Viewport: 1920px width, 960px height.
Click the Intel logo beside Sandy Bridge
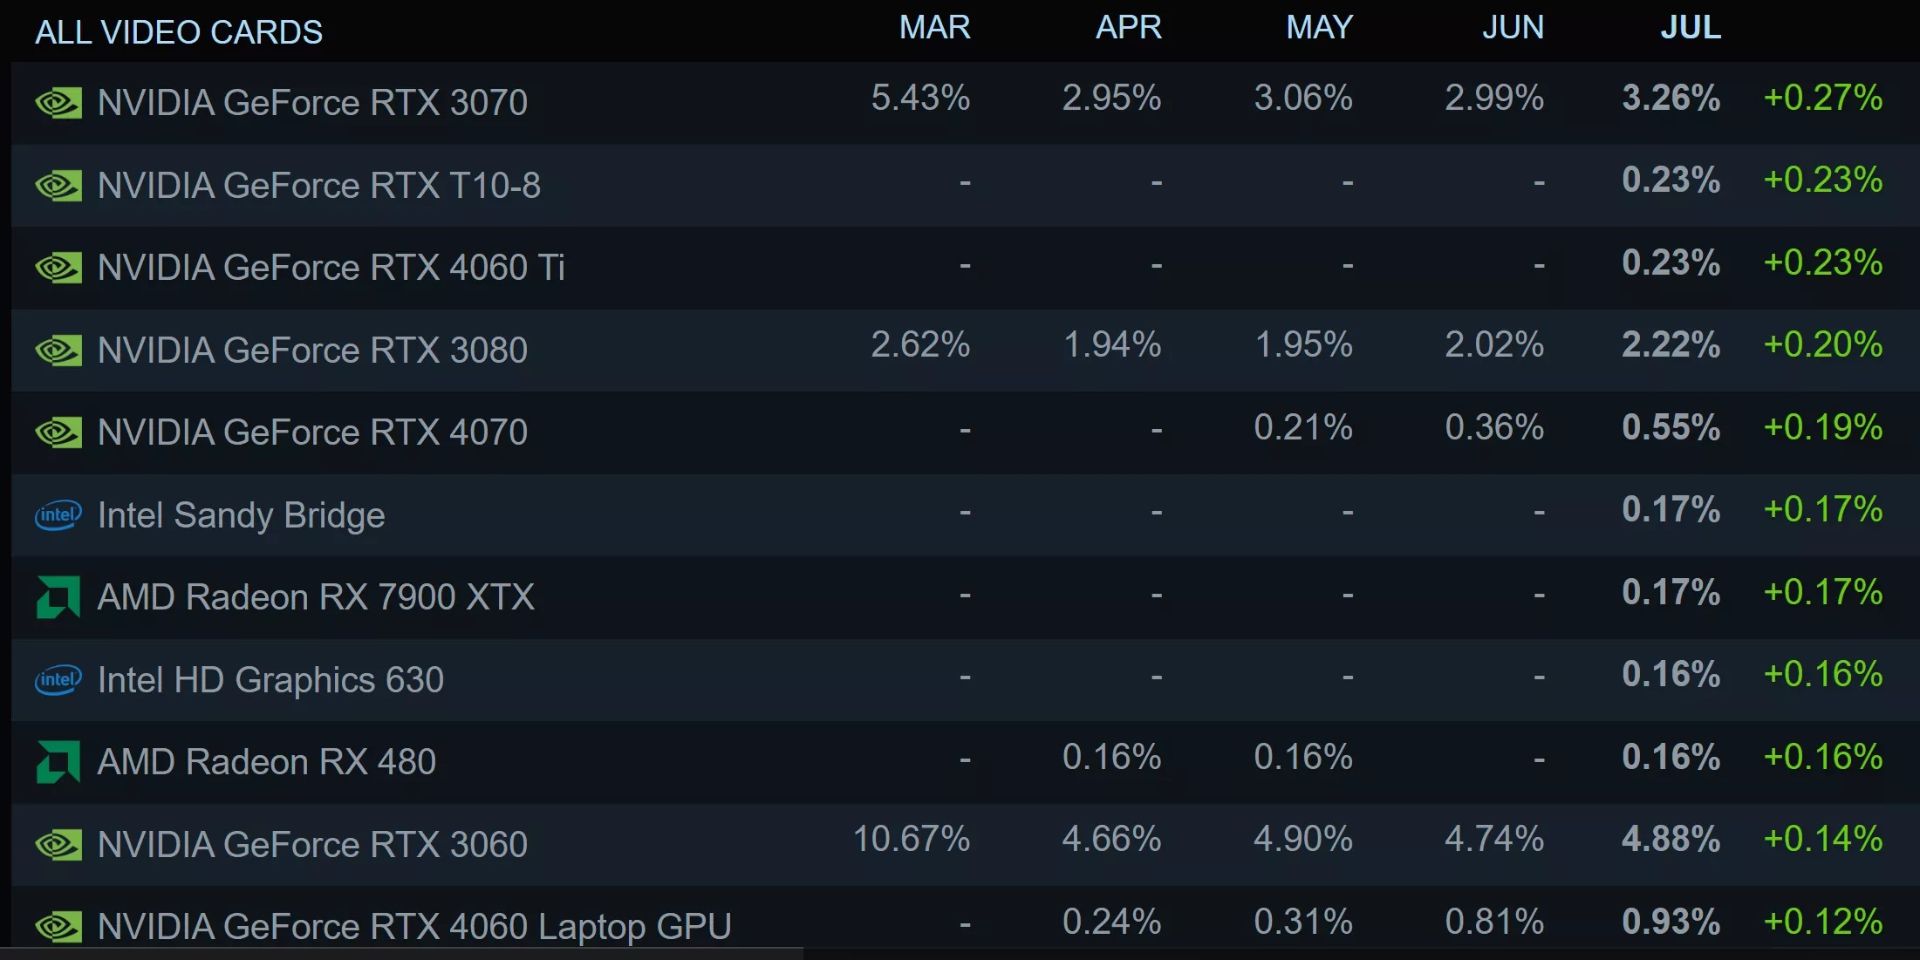58,515
